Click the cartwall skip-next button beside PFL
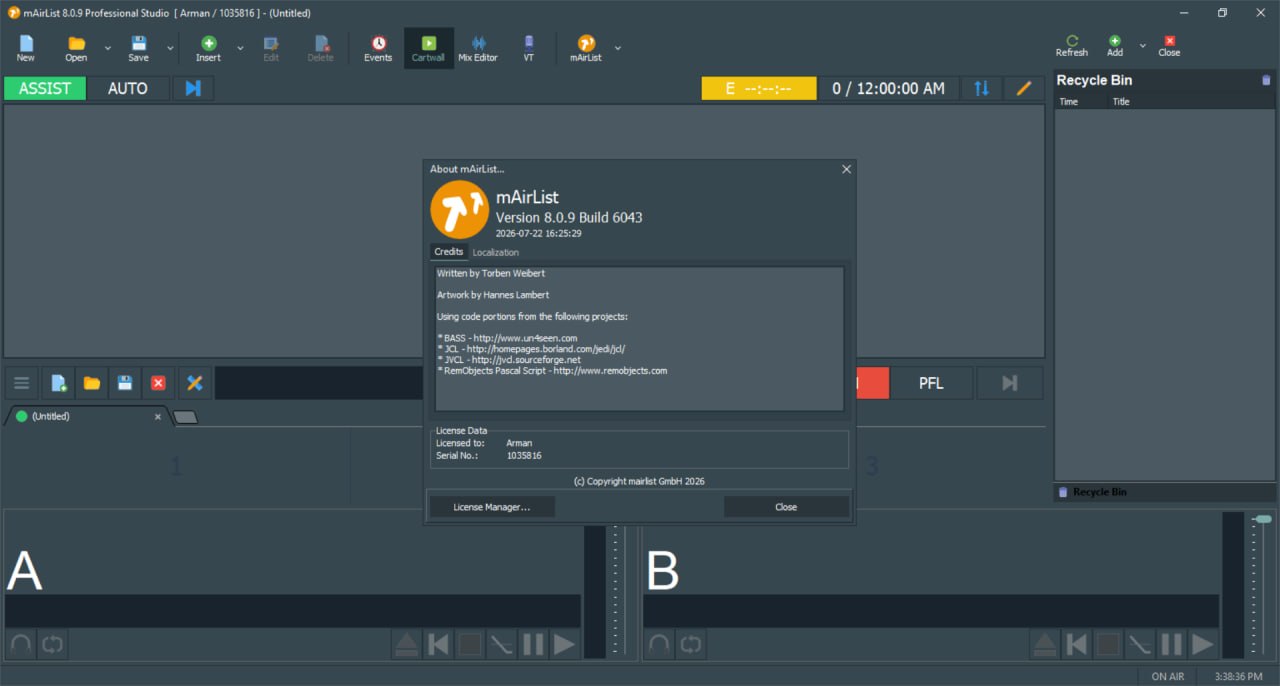This screenshot has height=686, width=1280. tap(1009, 383)
